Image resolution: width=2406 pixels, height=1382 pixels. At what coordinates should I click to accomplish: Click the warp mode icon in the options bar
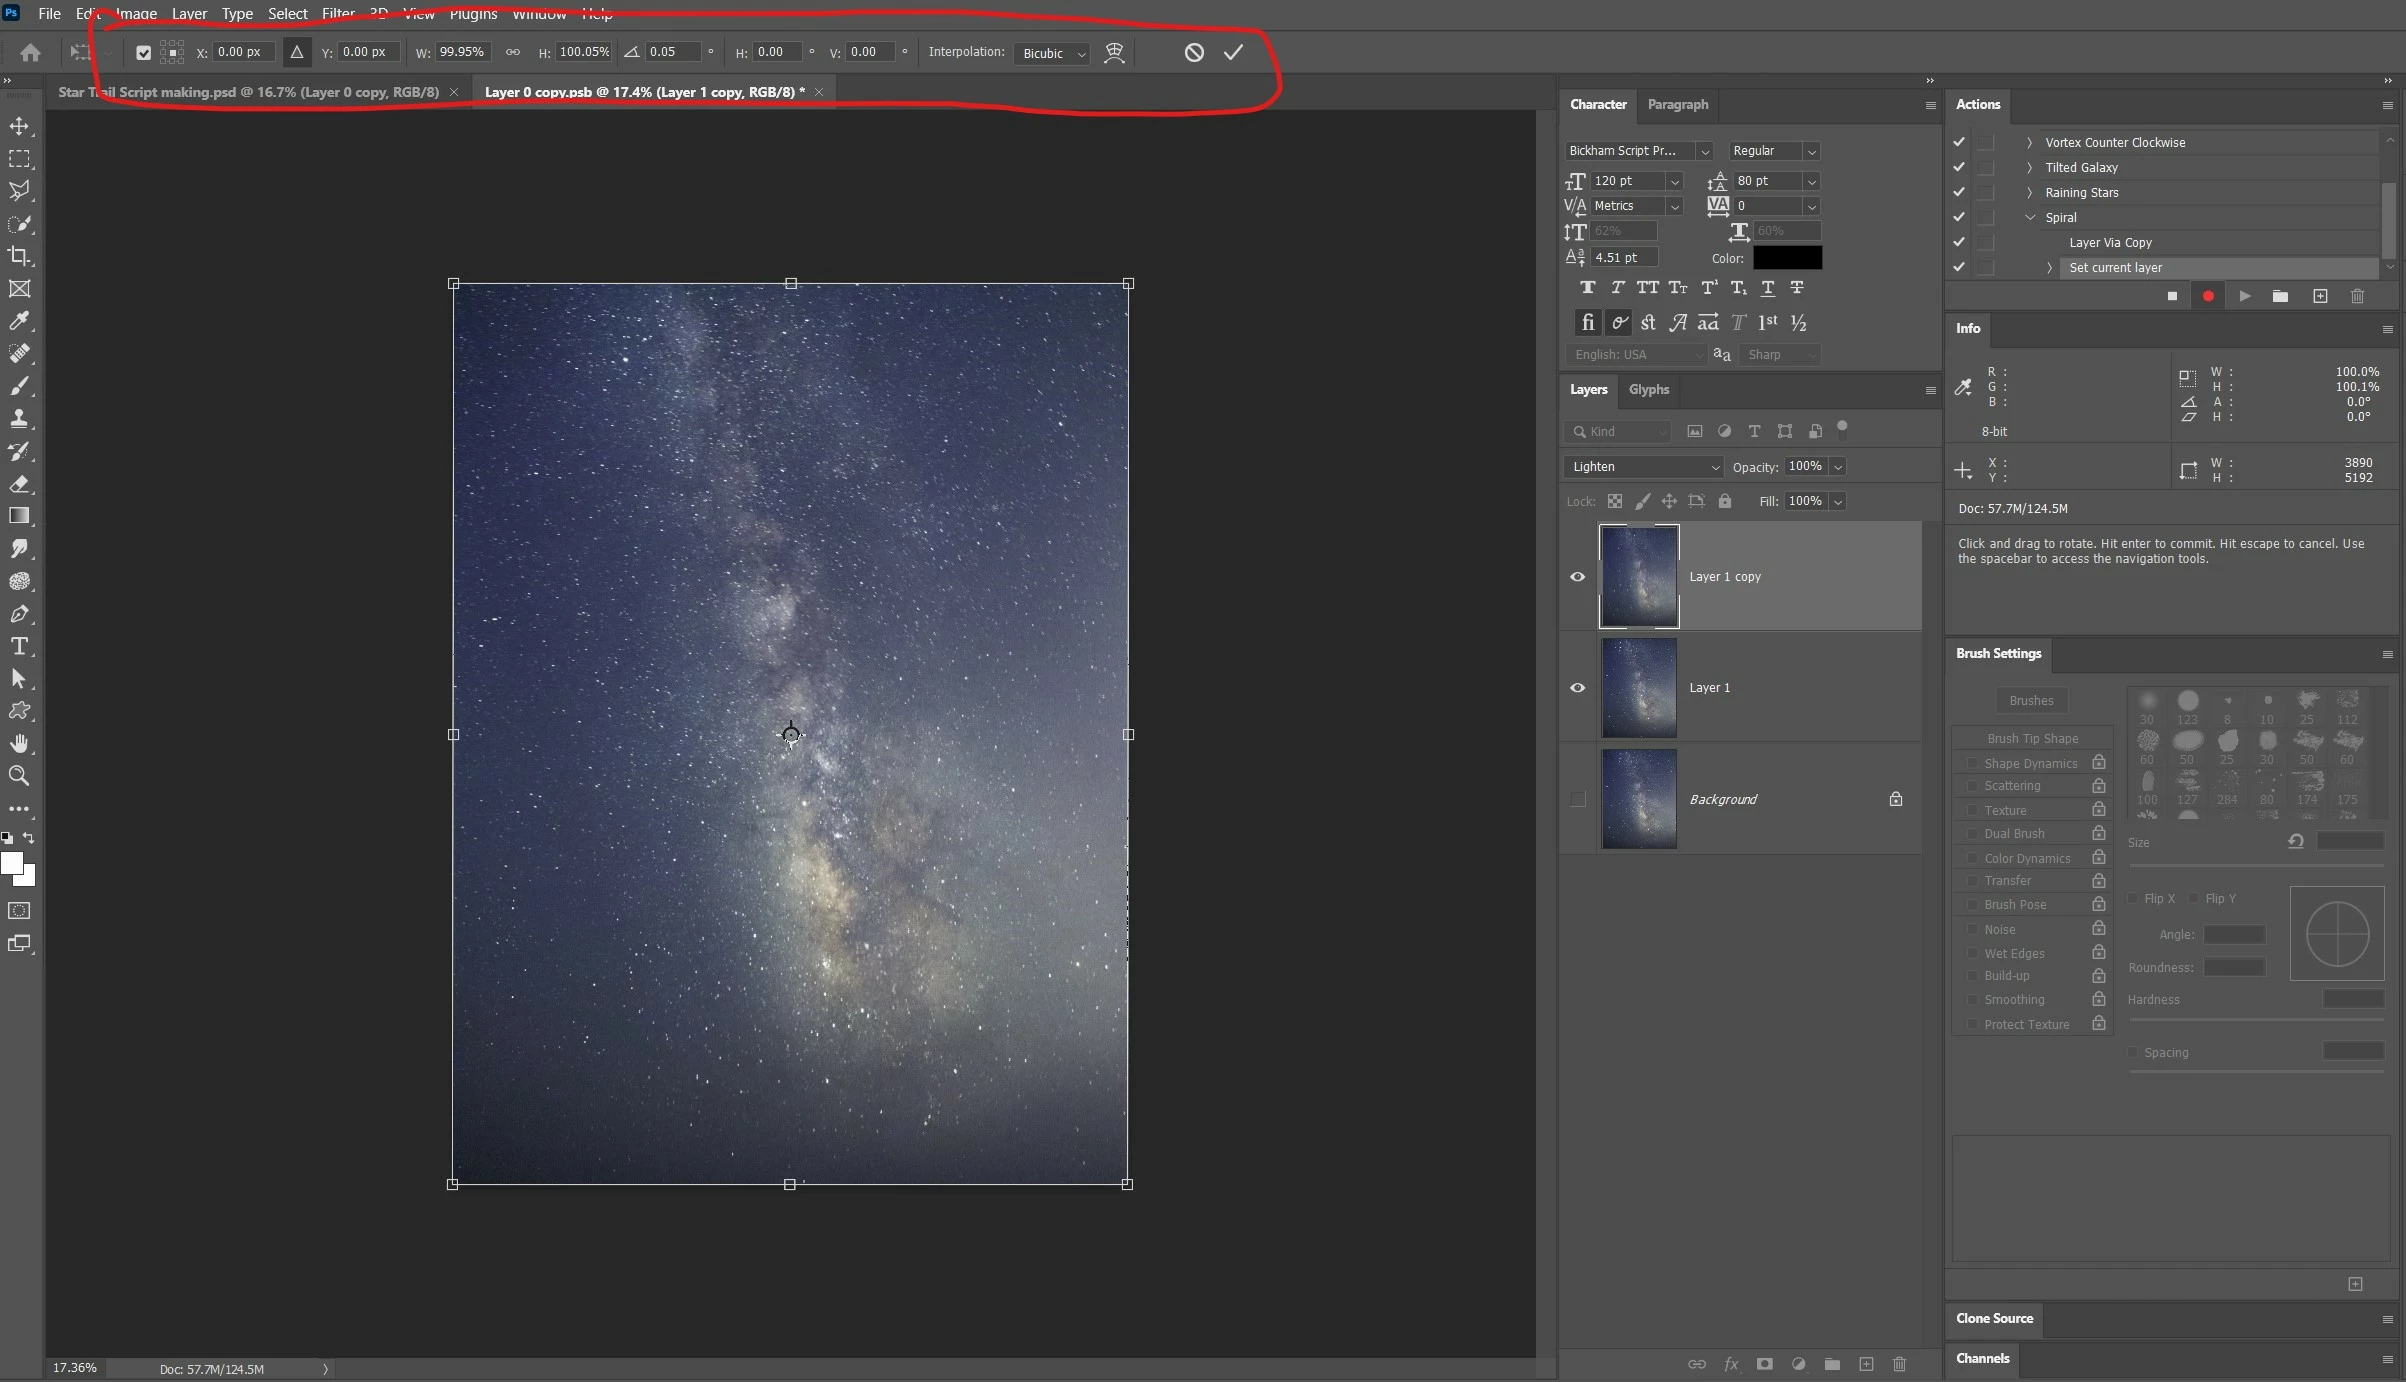[1114, 53]
